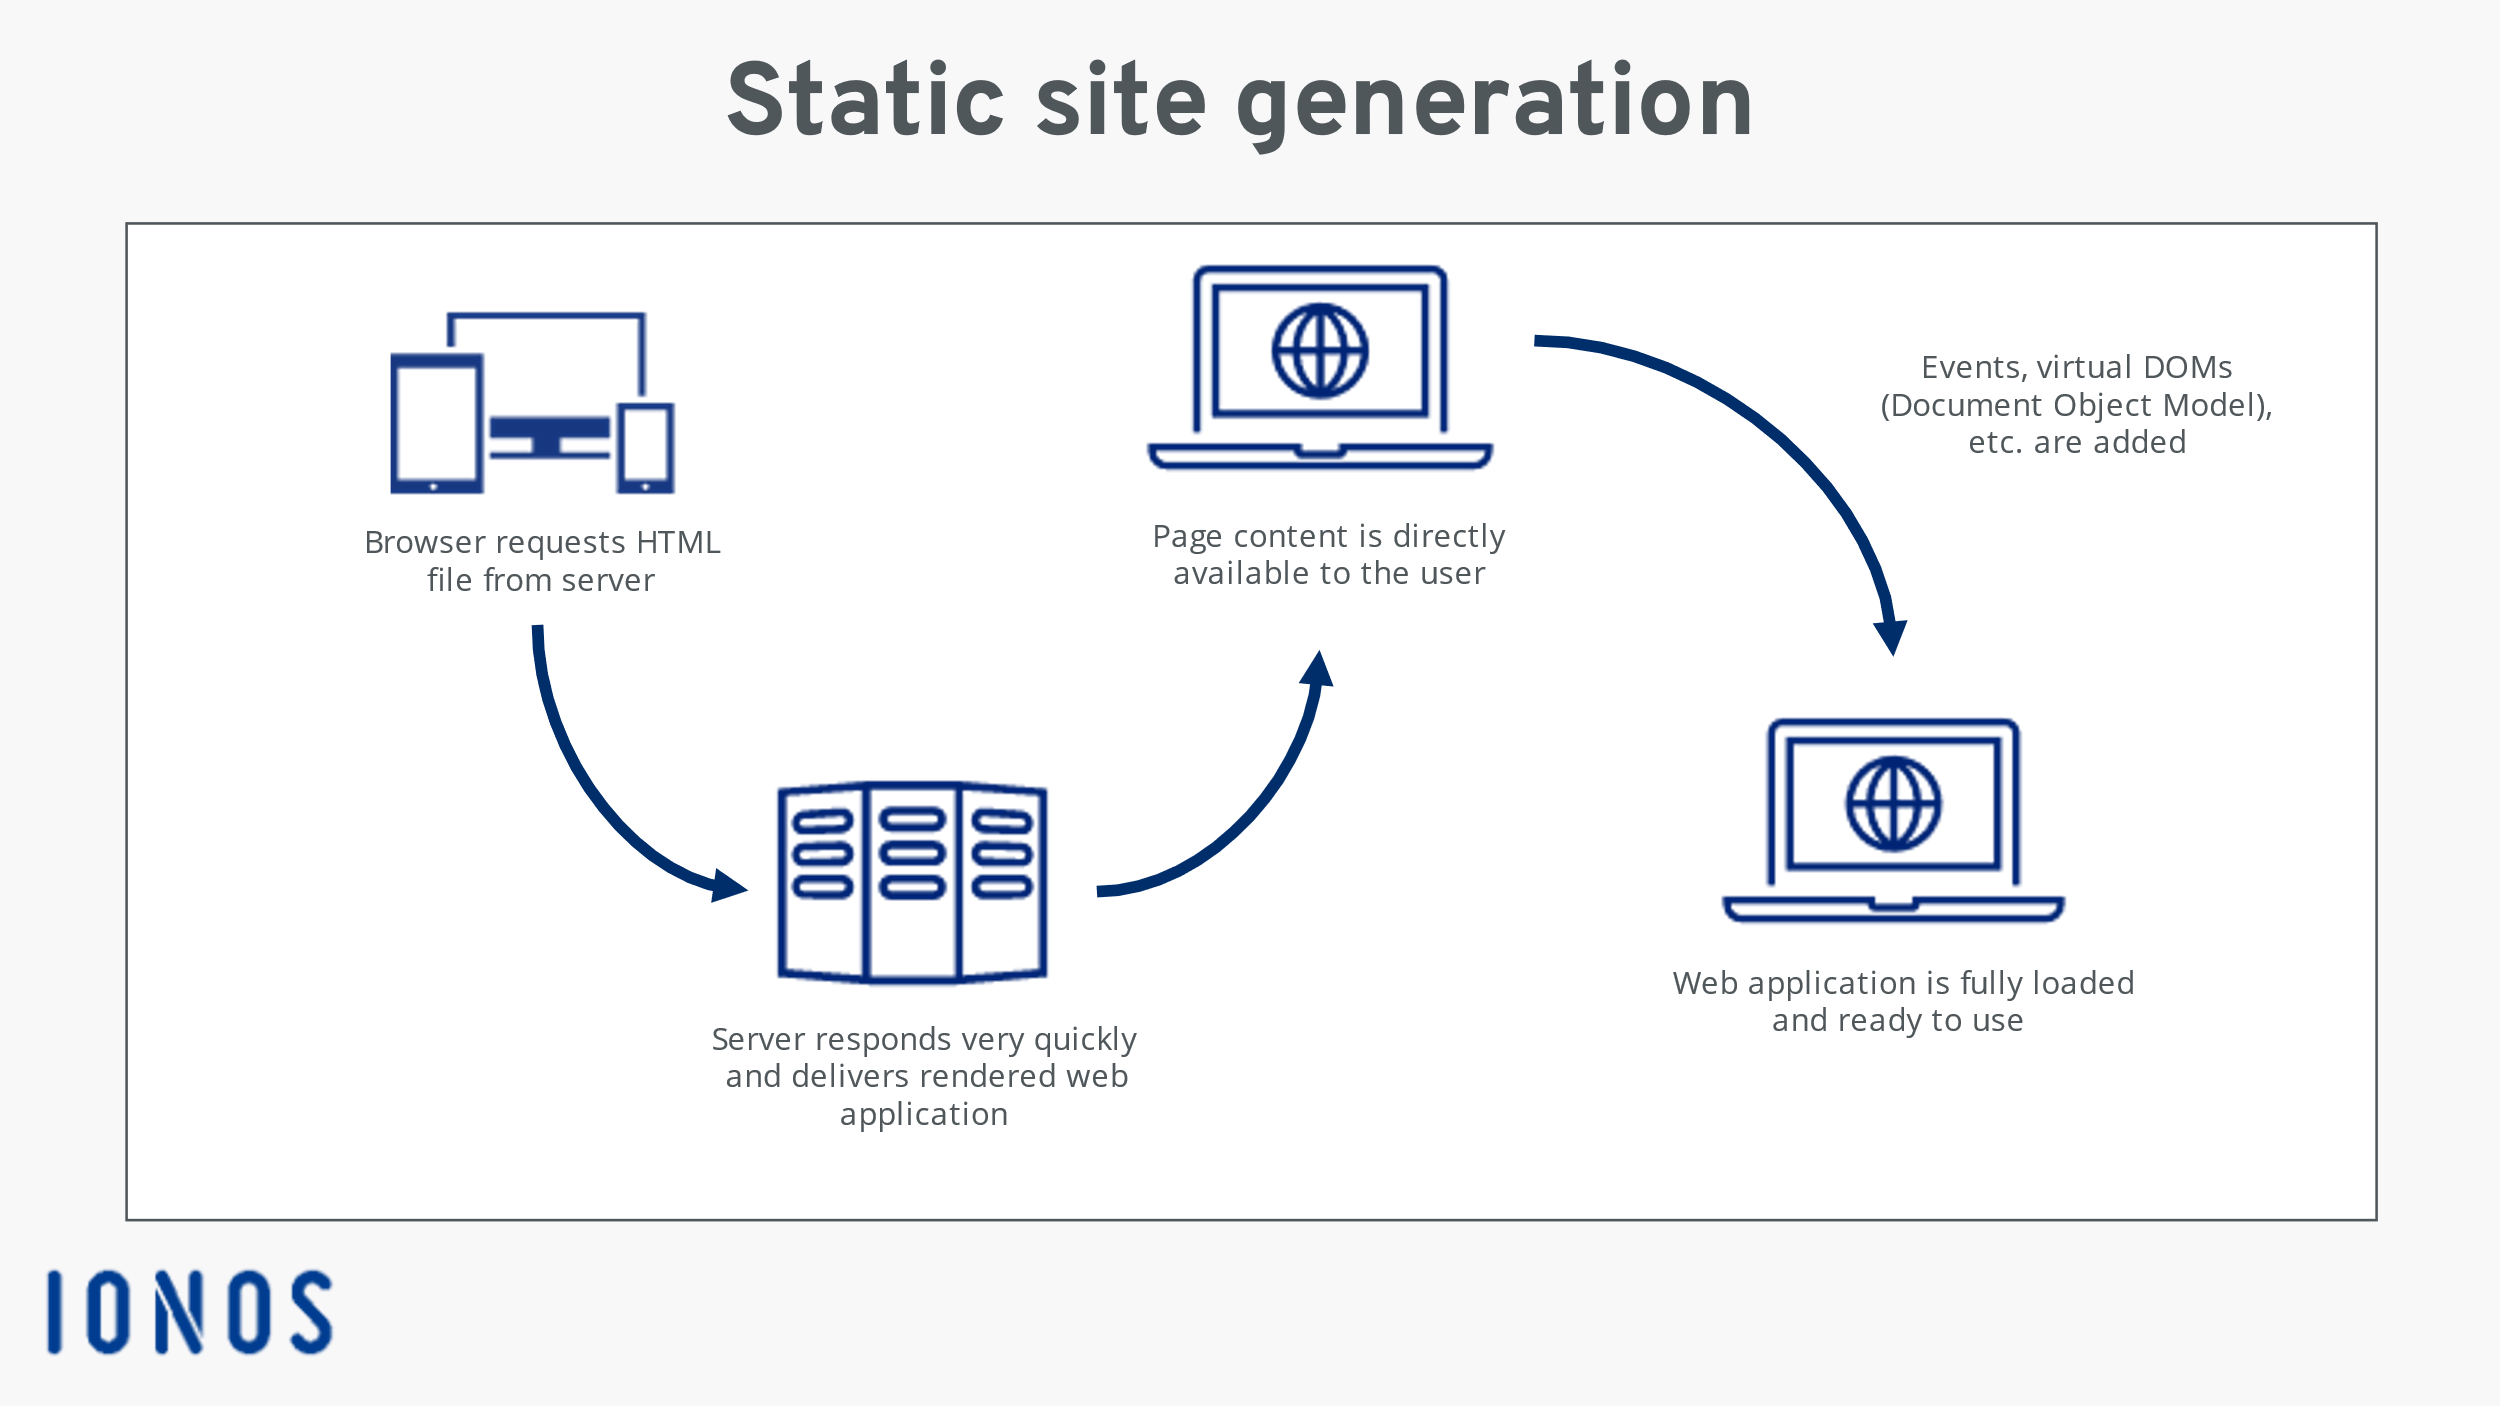
Task: Click 'Browser requests HTML file from server' text
Action: 542,561
